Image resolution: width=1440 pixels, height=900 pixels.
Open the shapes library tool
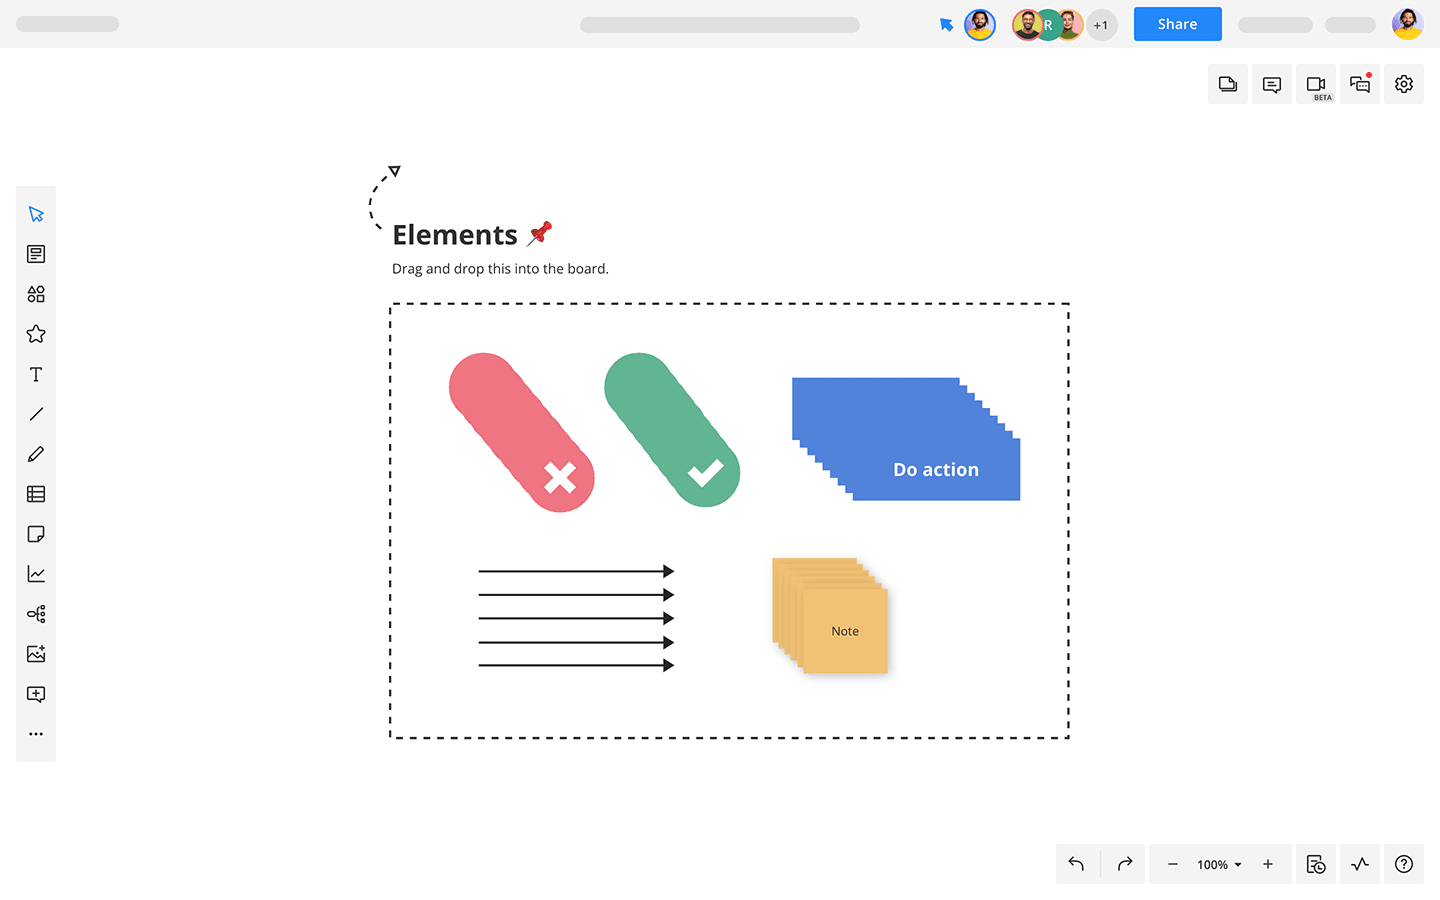(x=36, y=294)
